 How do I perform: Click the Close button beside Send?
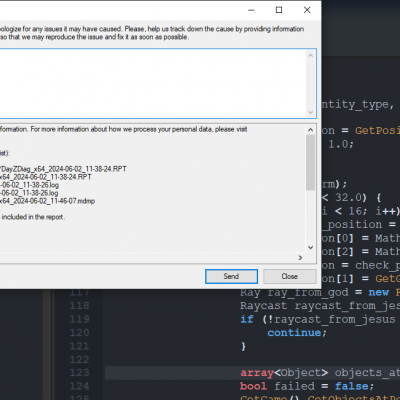coord(289,276)
